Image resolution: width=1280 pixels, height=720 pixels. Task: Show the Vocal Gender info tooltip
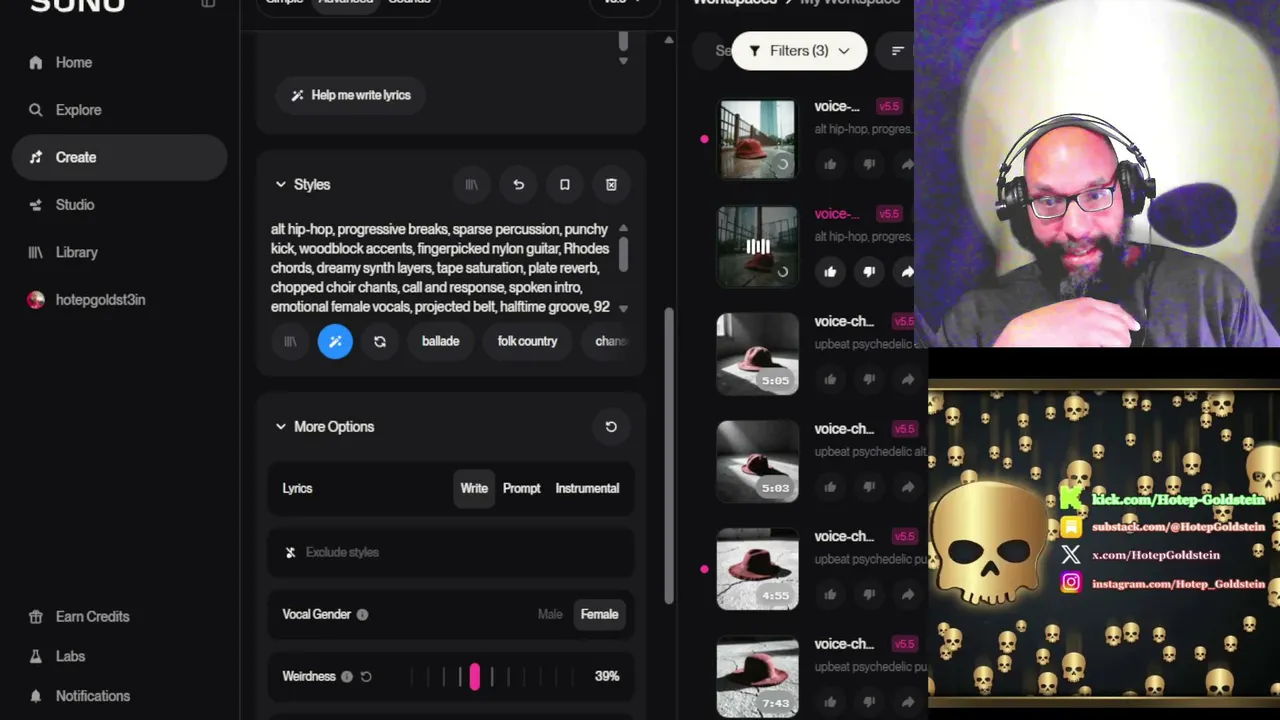(x=362, y=614)
